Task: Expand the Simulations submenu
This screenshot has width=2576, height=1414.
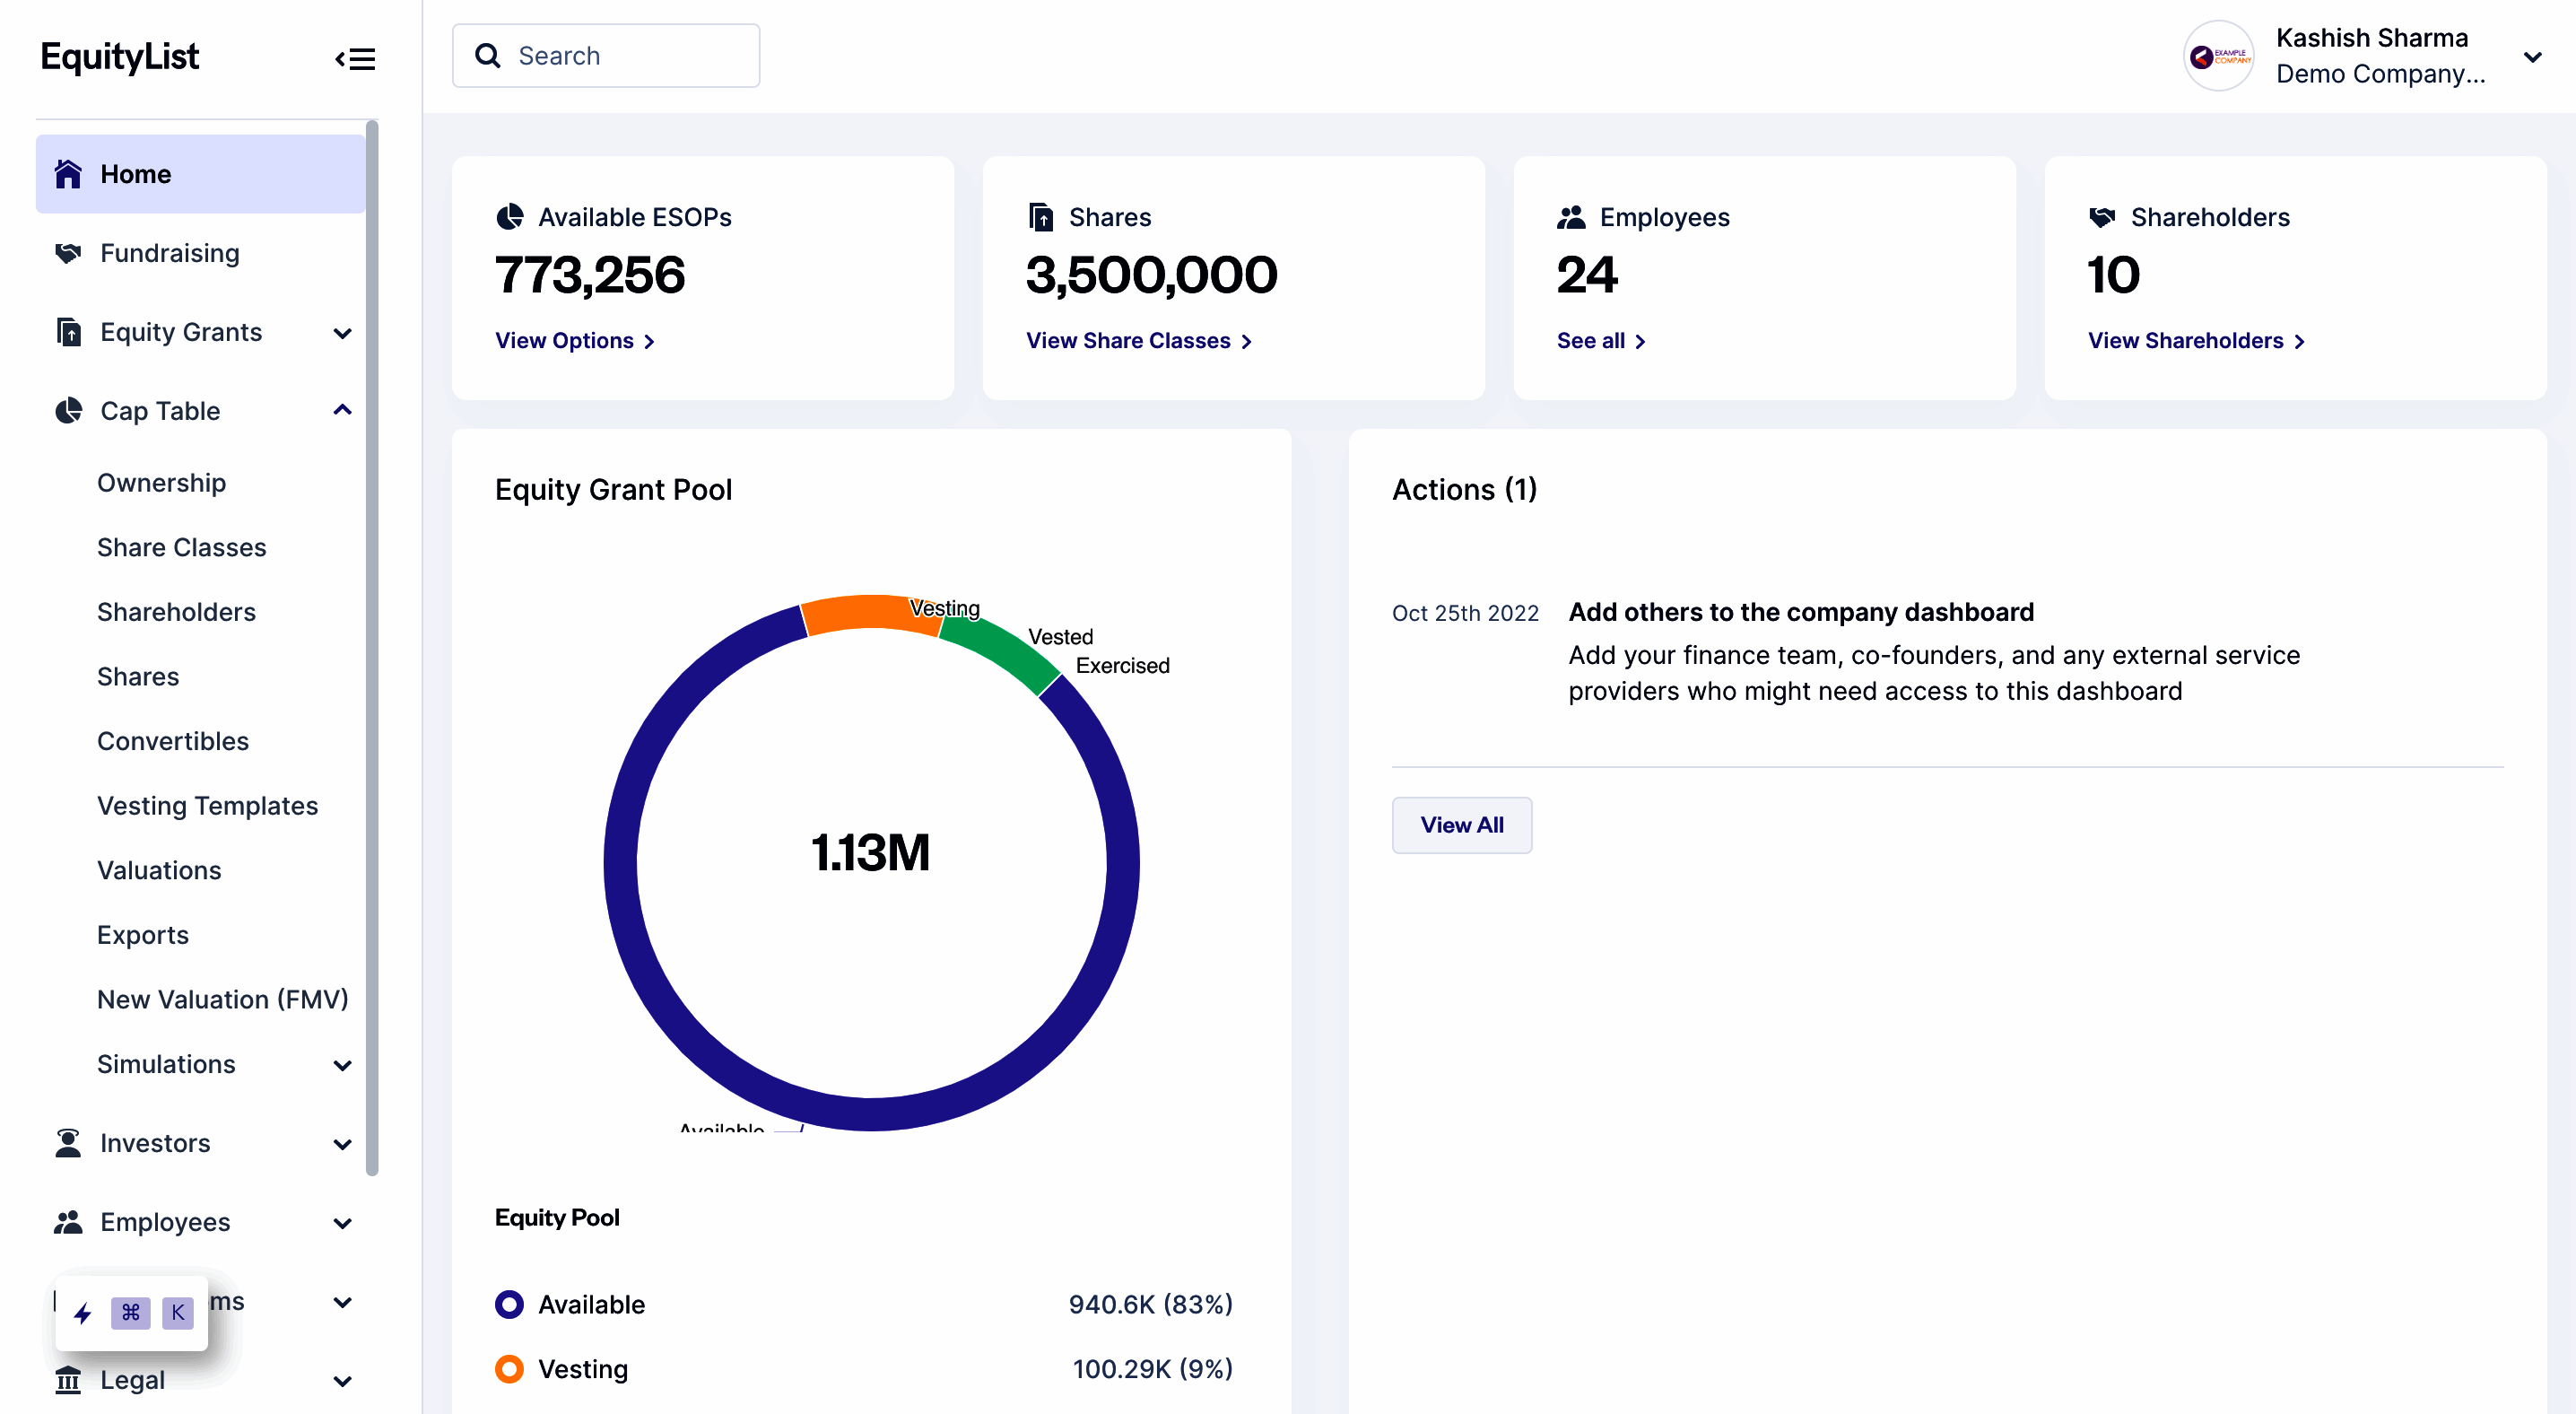Action: pos(341,1064)
